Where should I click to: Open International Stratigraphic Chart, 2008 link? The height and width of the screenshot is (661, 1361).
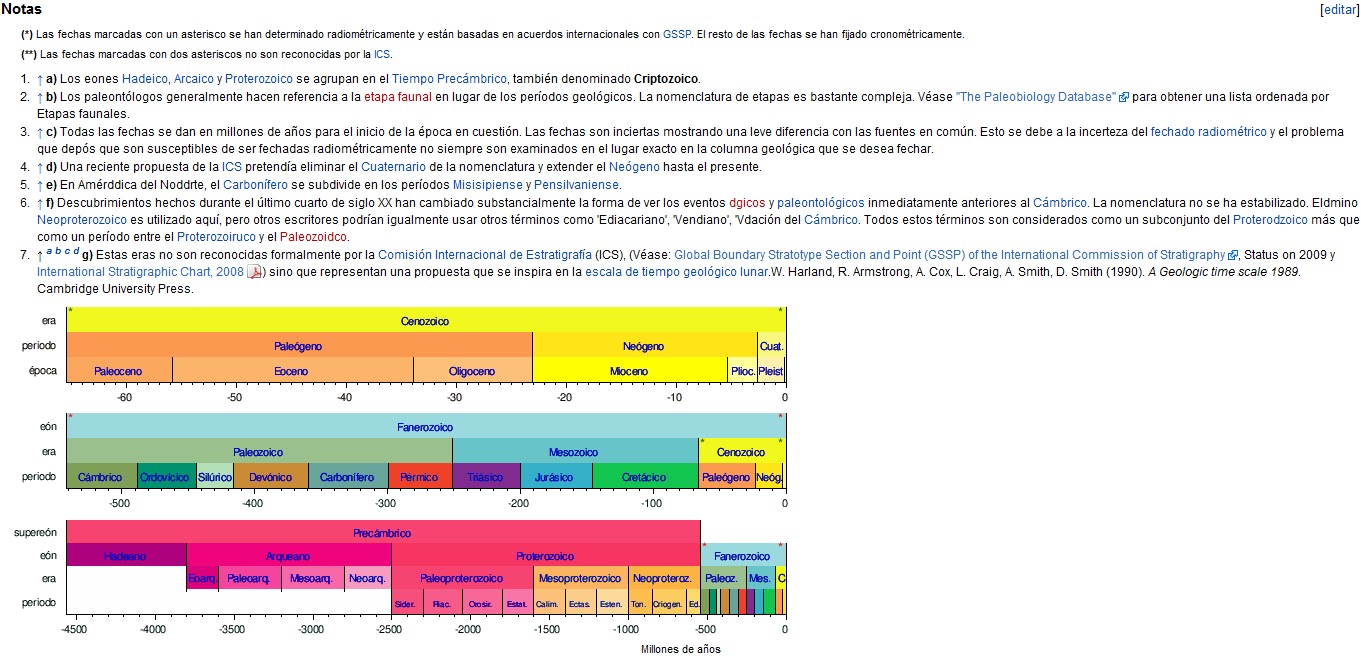[x=141, y=271]
